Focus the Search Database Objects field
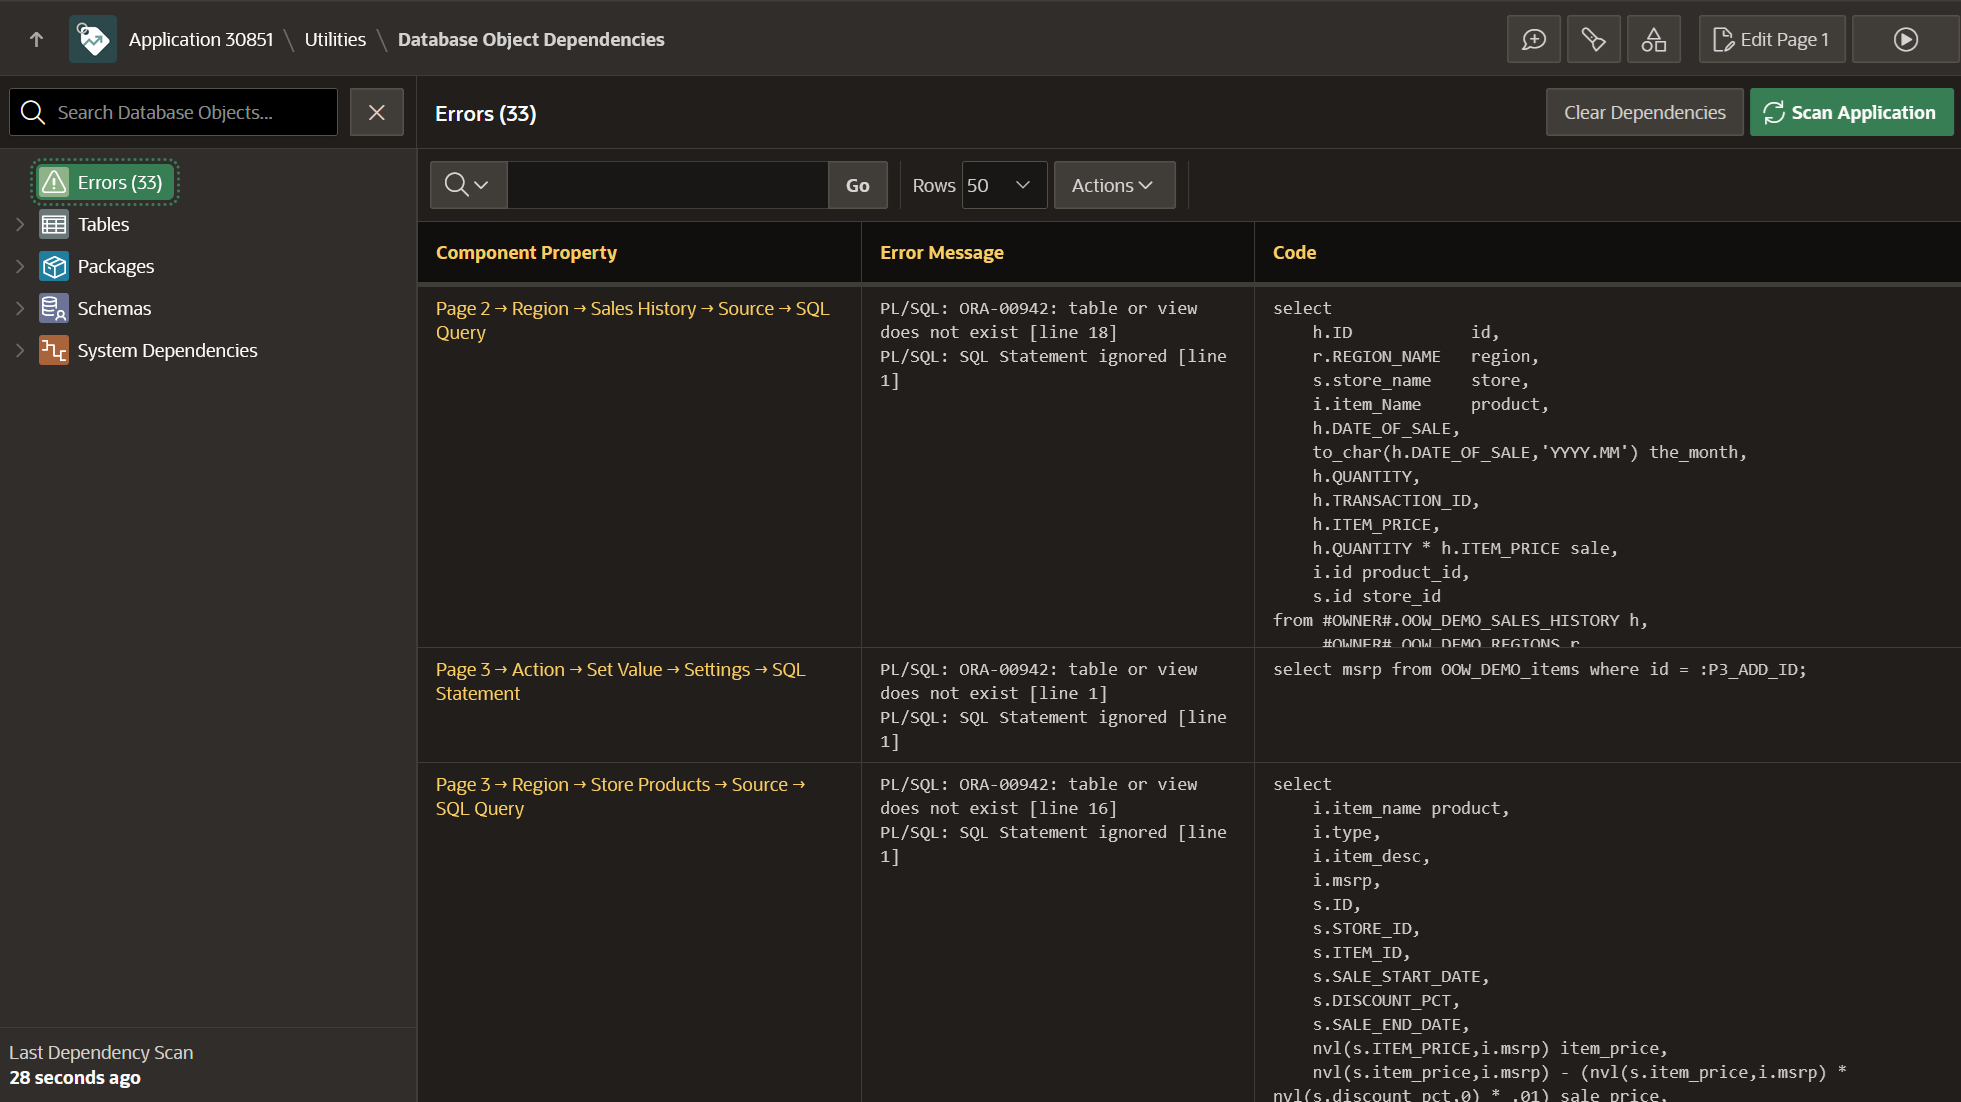 click(x=190, y=112)
